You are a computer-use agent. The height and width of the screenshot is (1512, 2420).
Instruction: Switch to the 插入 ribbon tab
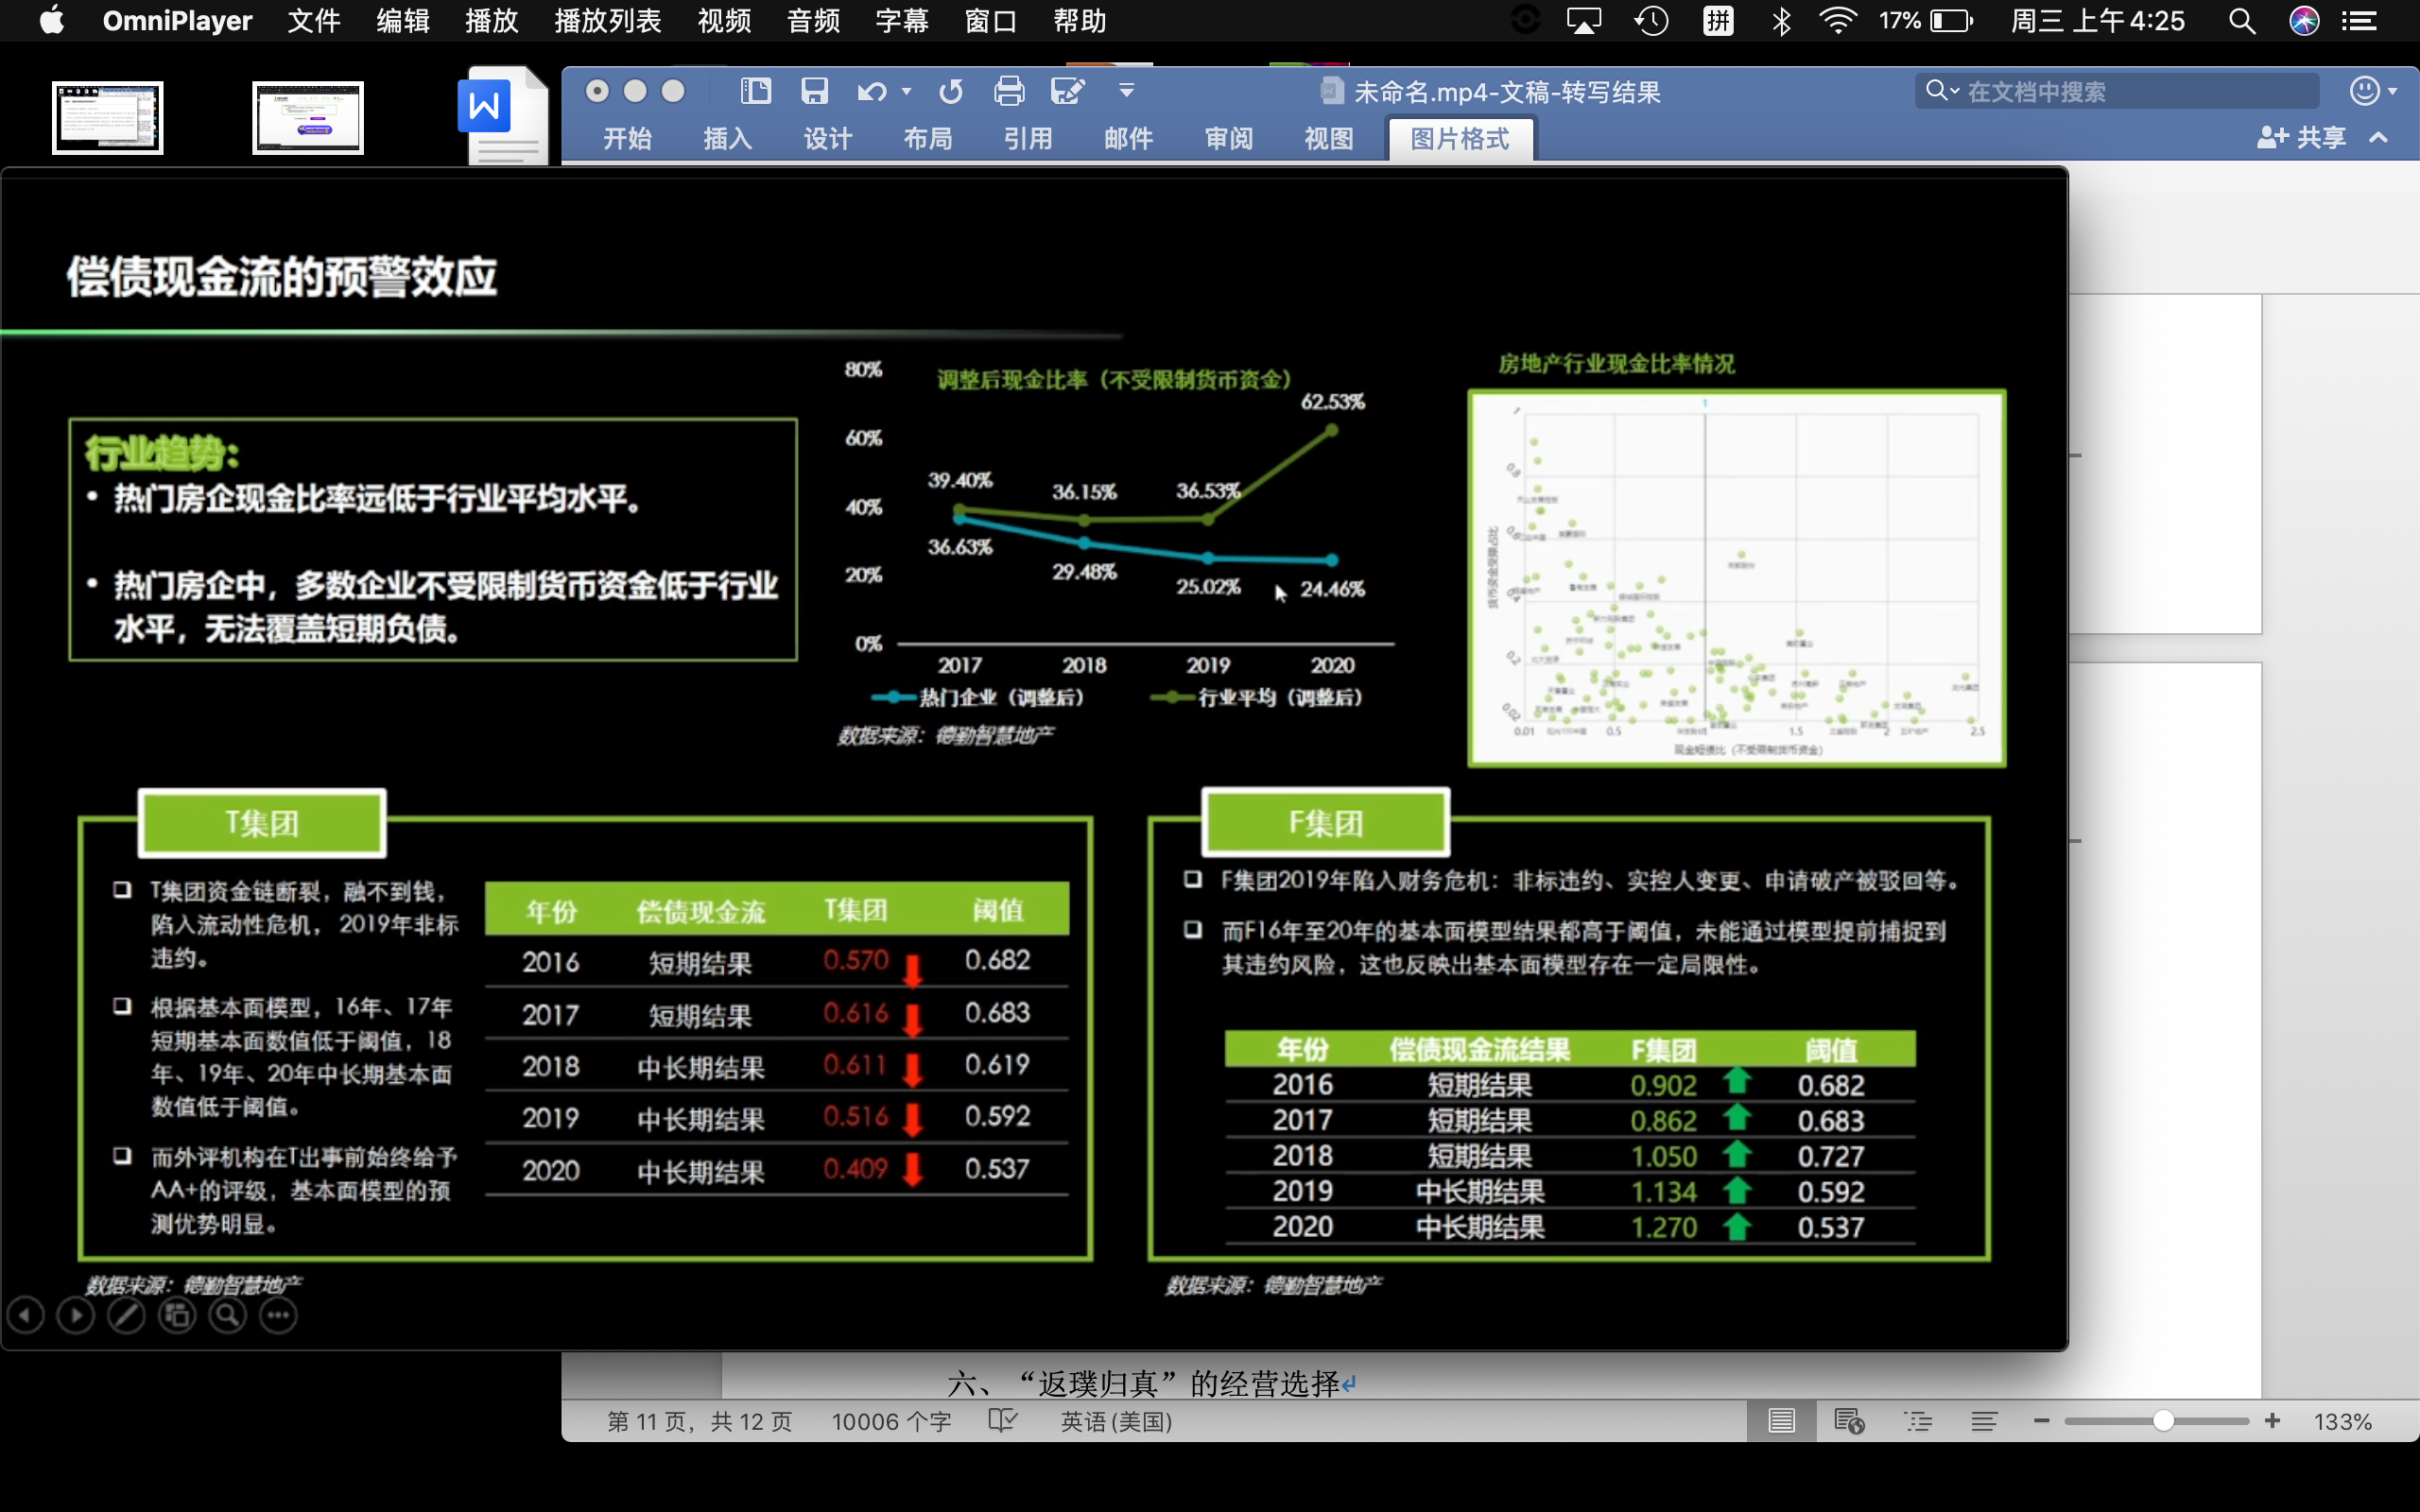(727, 138)
